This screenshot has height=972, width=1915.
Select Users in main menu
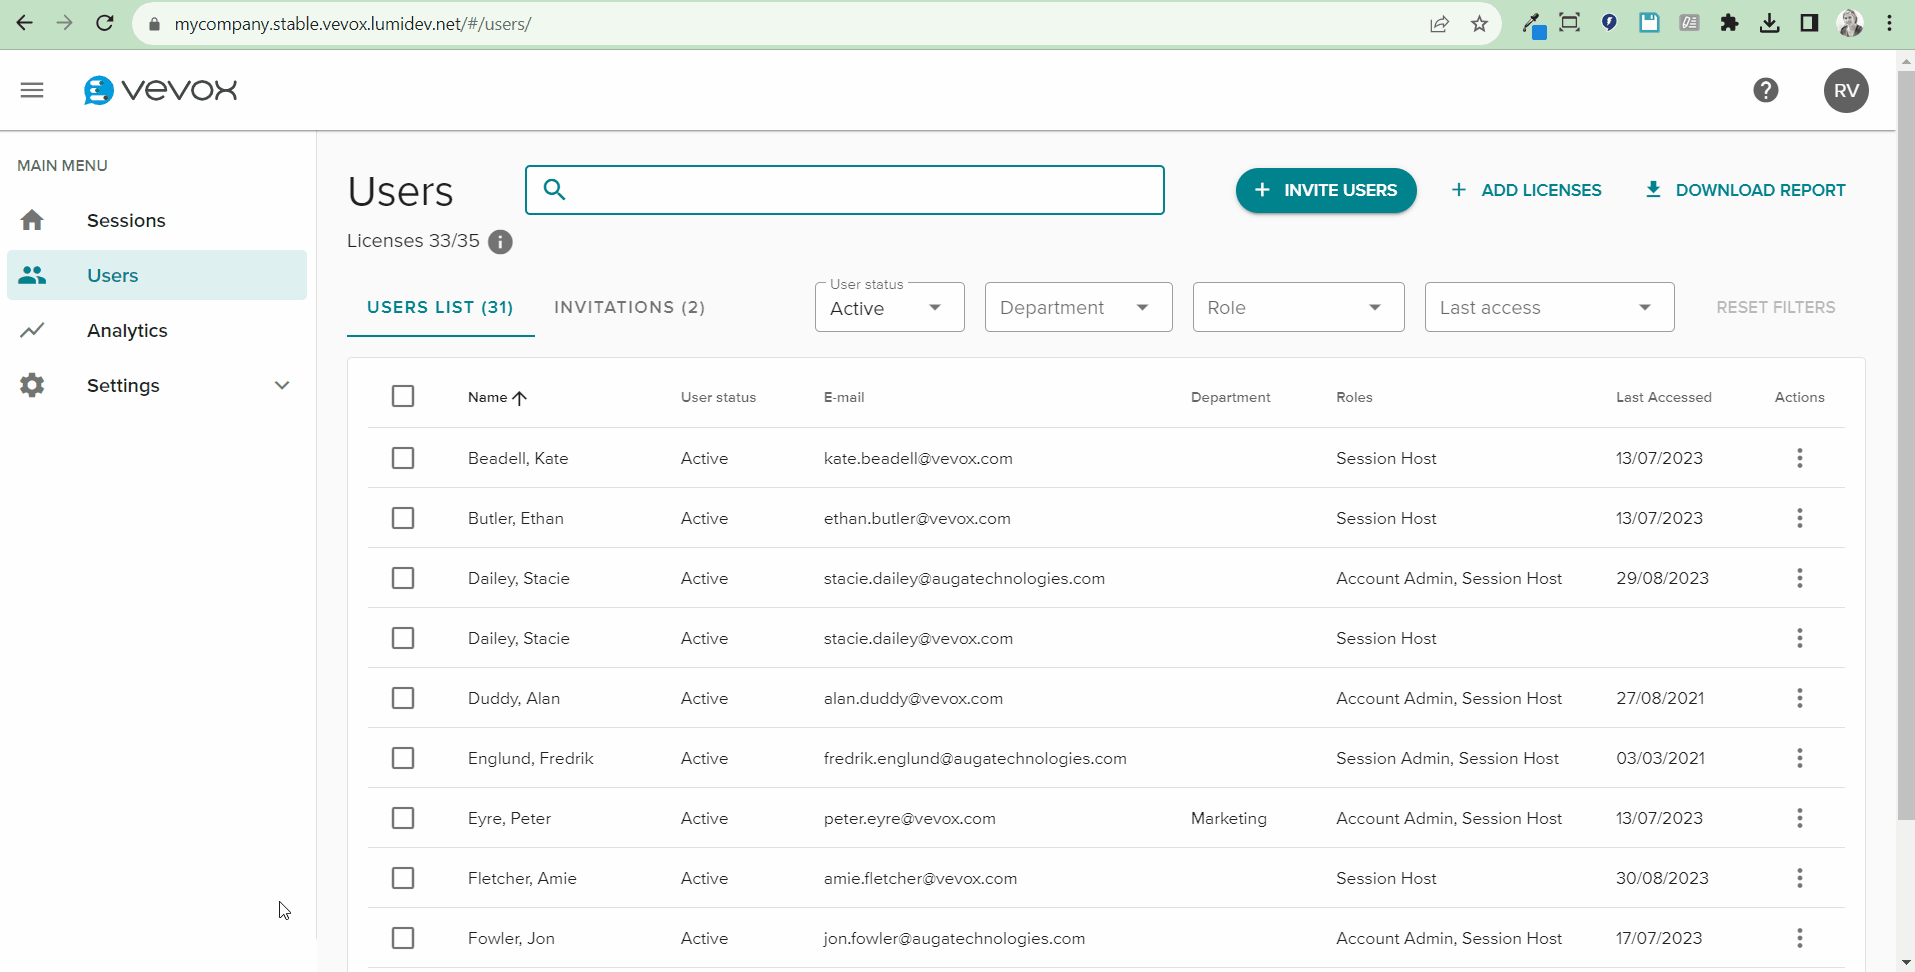click(157, 275)
